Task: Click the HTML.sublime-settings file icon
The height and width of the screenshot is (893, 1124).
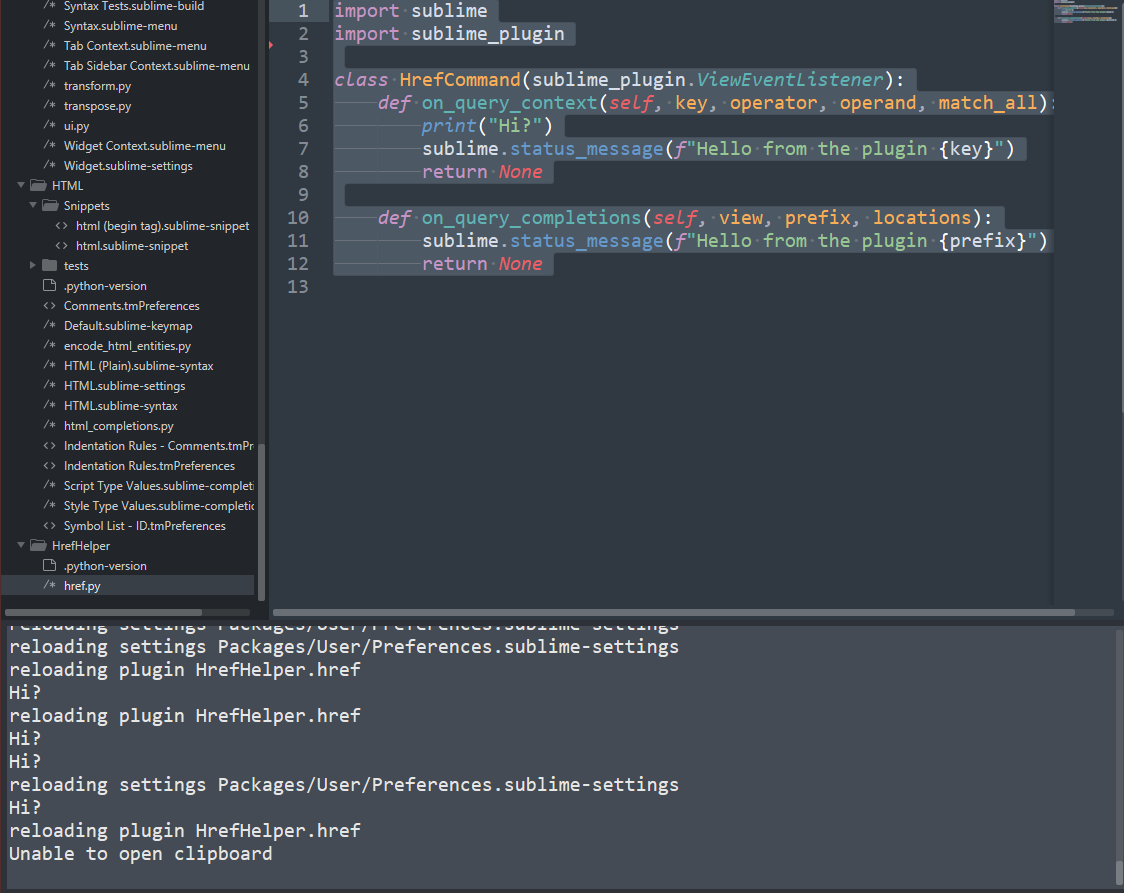Action: point(49,385)
